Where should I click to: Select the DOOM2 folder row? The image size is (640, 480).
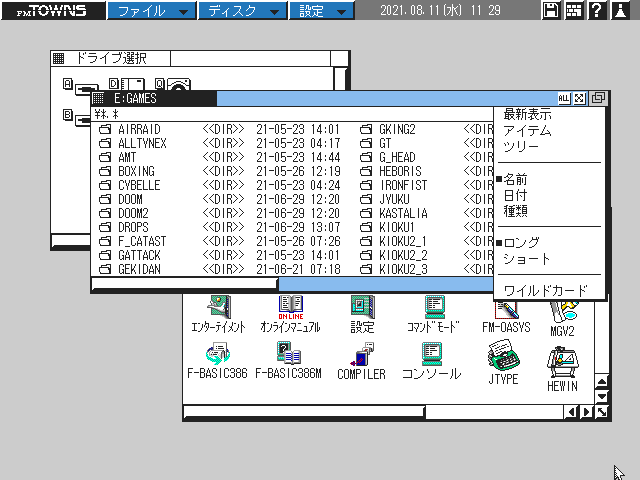[x=220, y=213]
